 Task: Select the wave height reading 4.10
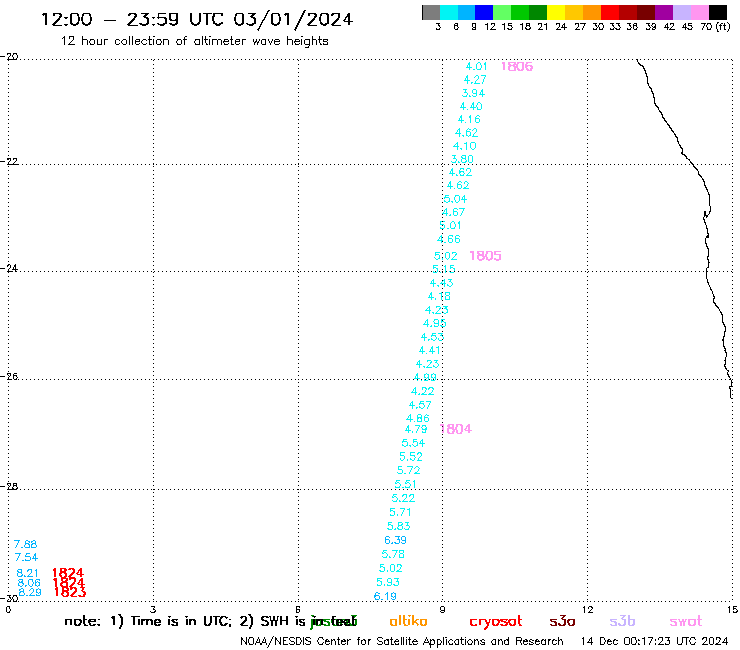coord(465,146)
